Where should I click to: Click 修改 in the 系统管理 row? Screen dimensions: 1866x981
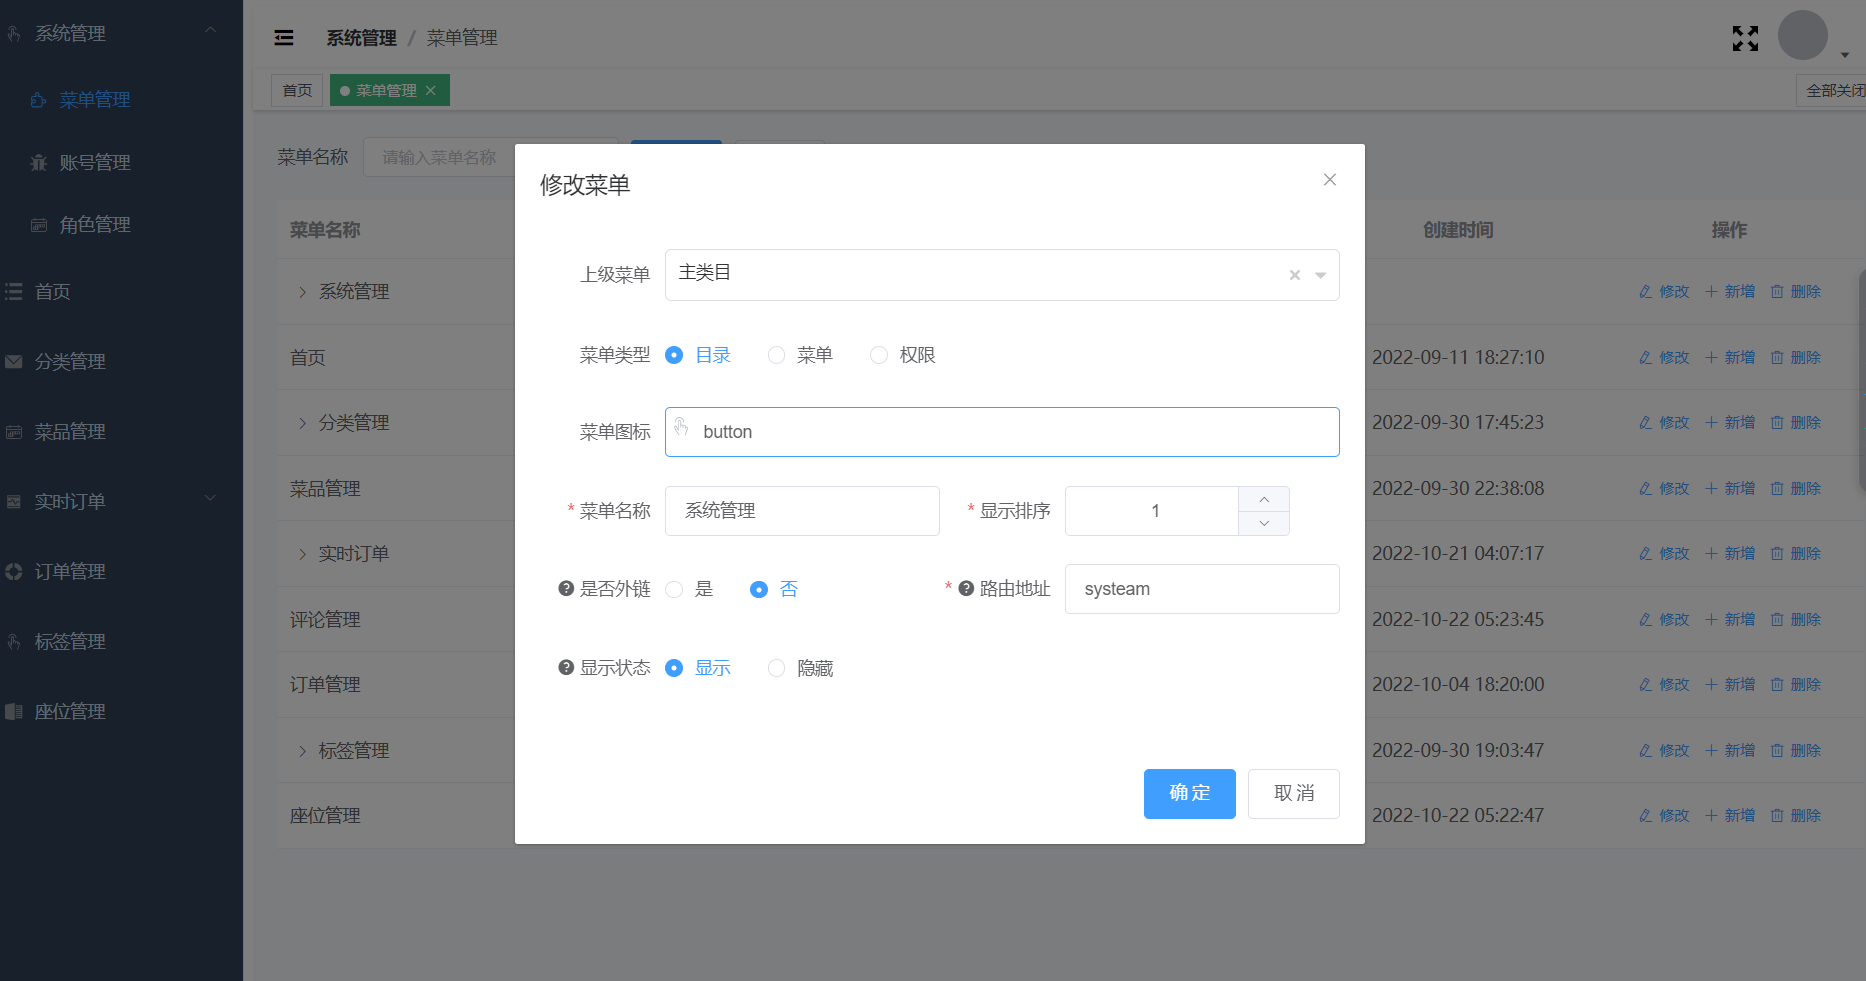(1664, 292)
